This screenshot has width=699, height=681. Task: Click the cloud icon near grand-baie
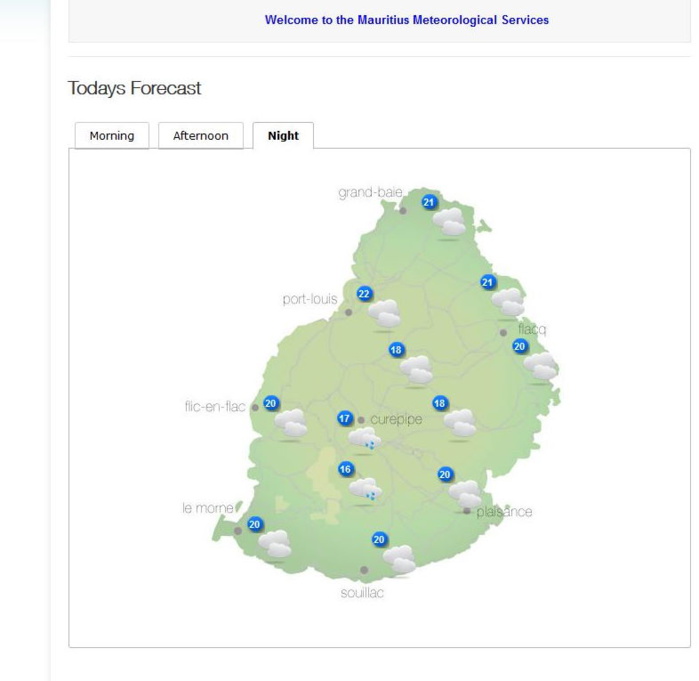(x=451, y=222)
